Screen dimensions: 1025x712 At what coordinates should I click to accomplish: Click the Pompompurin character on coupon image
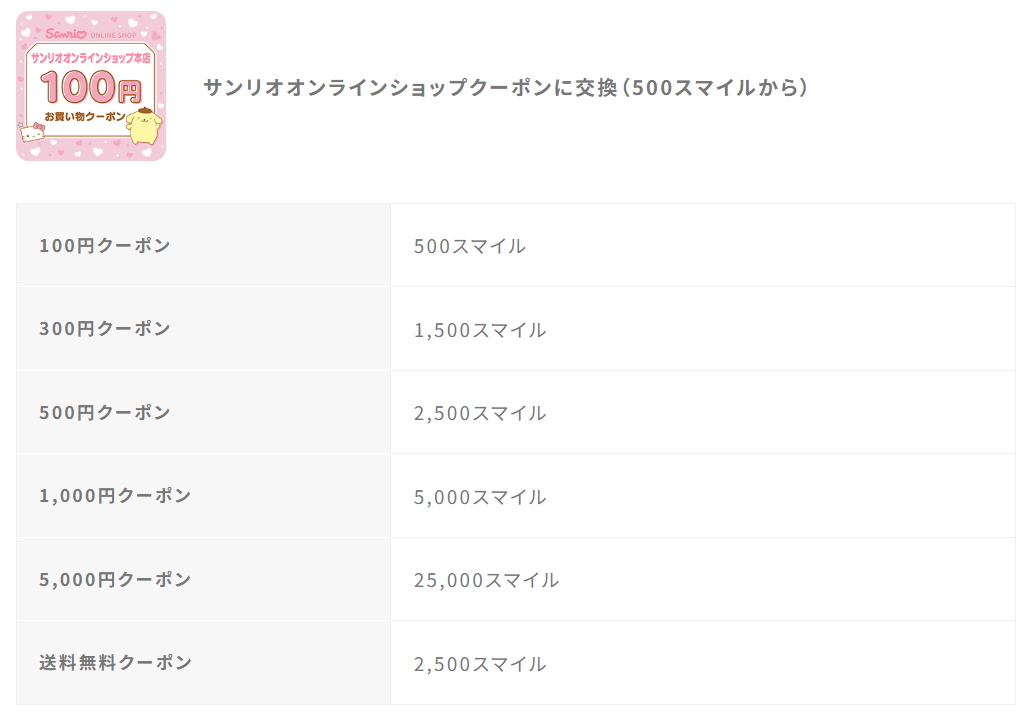point(144,126)
